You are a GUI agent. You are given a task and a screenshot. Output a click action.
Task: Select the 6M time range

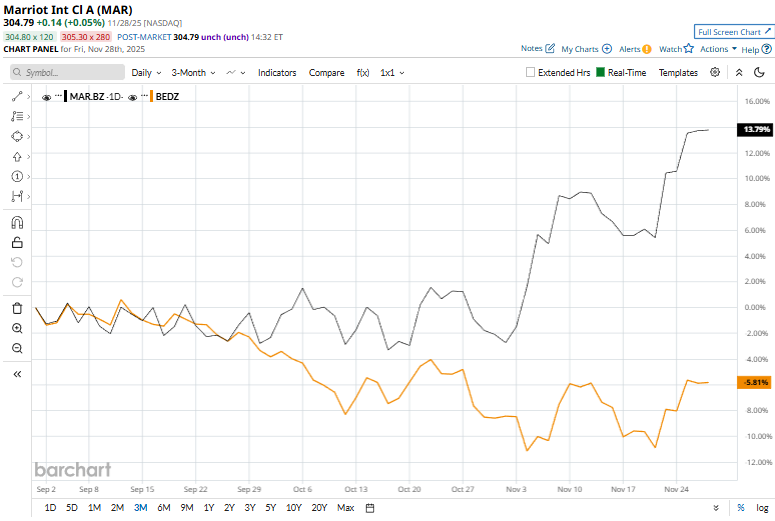point(164,508)
